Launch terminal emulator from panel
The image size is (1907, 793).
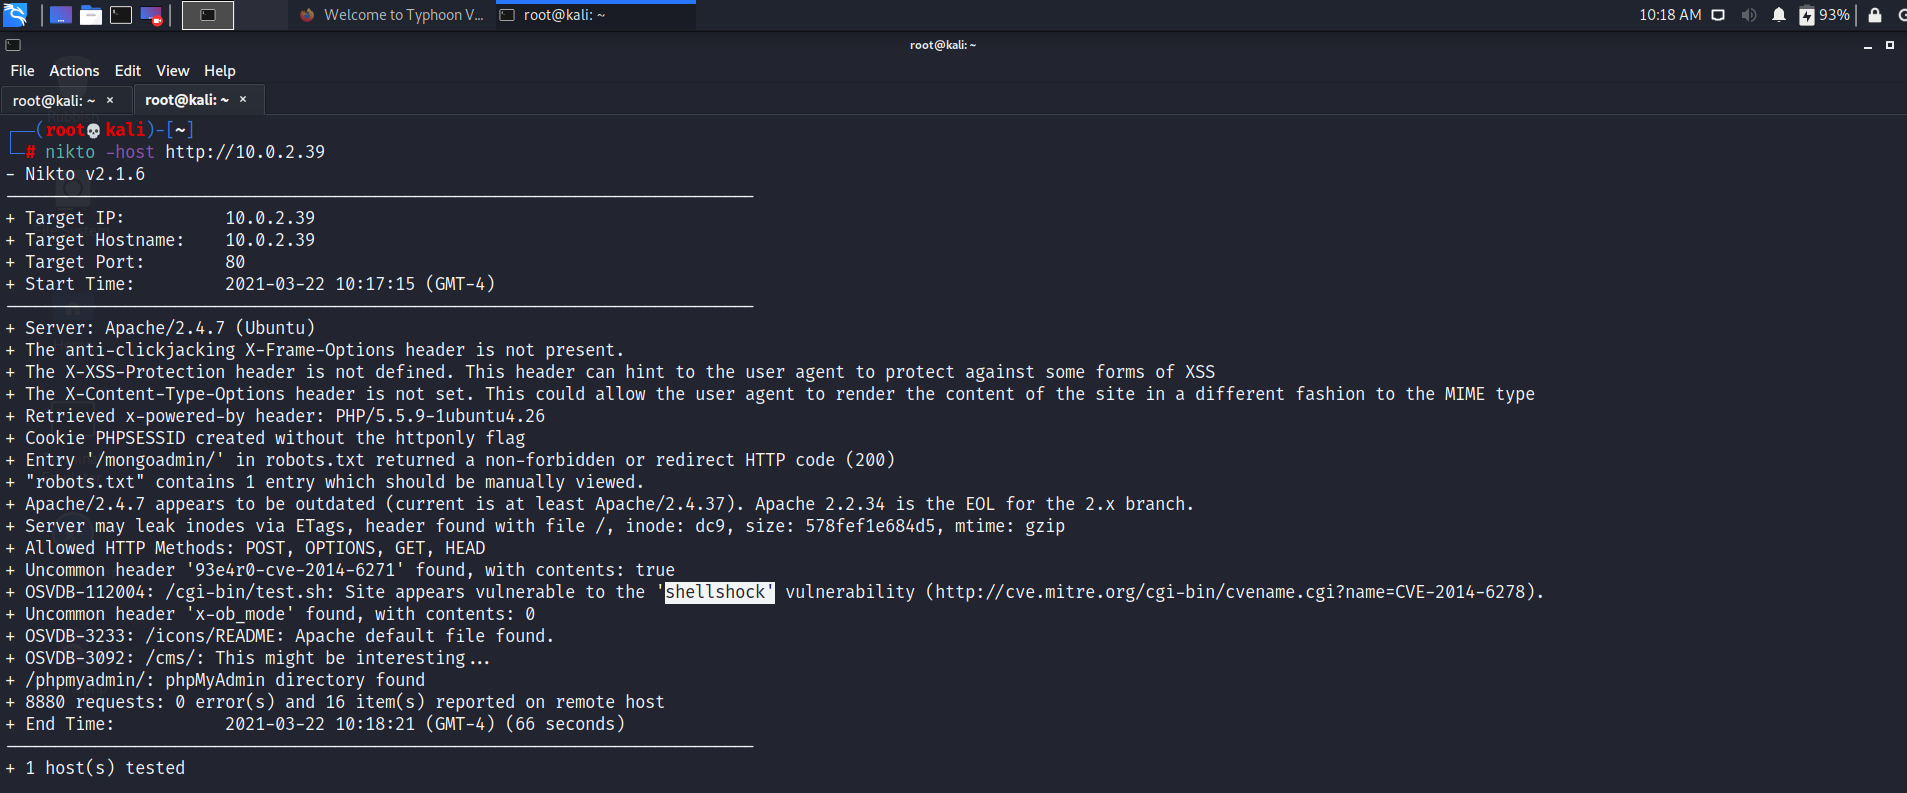pos(121,15)
